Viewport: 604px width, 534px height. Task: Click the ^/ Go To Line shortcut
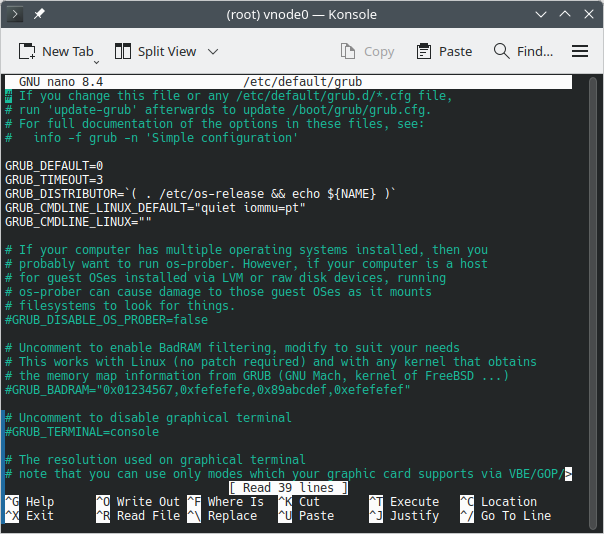(x=505, y=516)
